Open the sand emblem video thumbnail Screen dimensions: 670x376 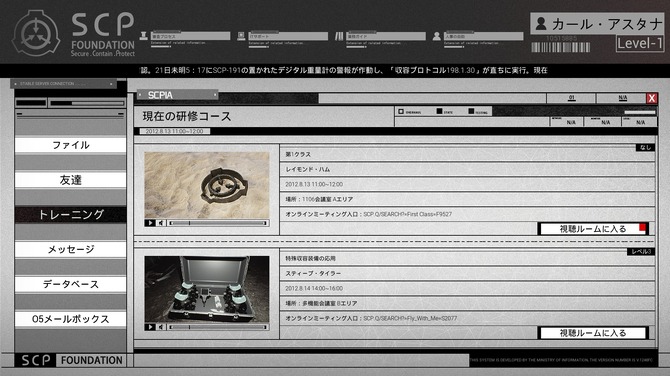(x=207, y=185)
